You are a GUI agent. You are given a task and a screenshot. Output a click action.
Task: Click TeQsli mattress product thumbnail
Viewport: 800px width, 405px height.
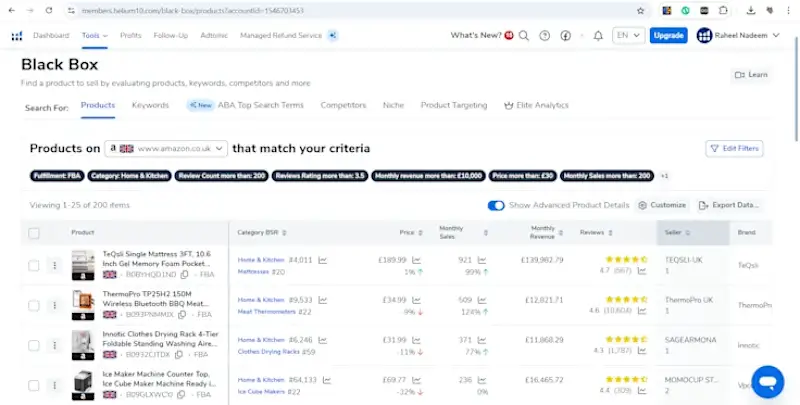click(x=83, y=265)
